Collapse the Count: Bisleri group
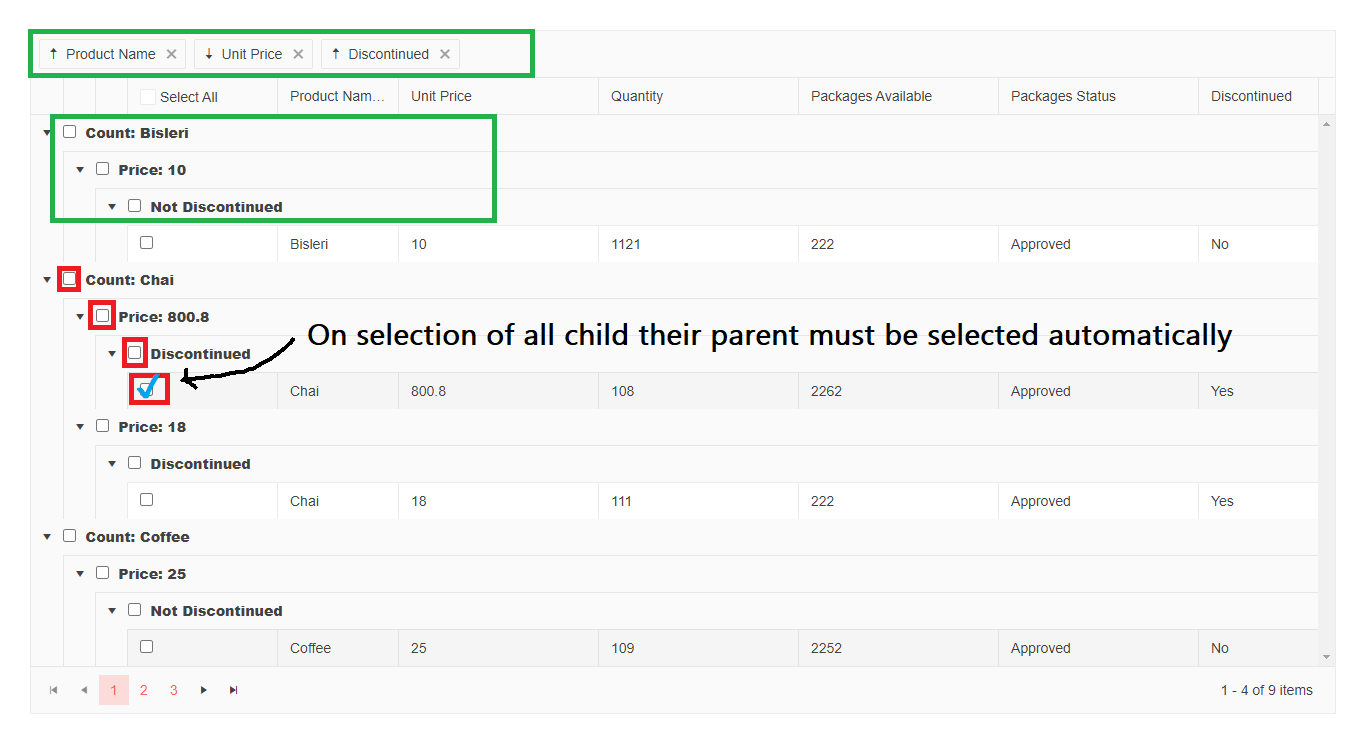The height and width of the screenshot is (744, 1366). click(47, 133)
